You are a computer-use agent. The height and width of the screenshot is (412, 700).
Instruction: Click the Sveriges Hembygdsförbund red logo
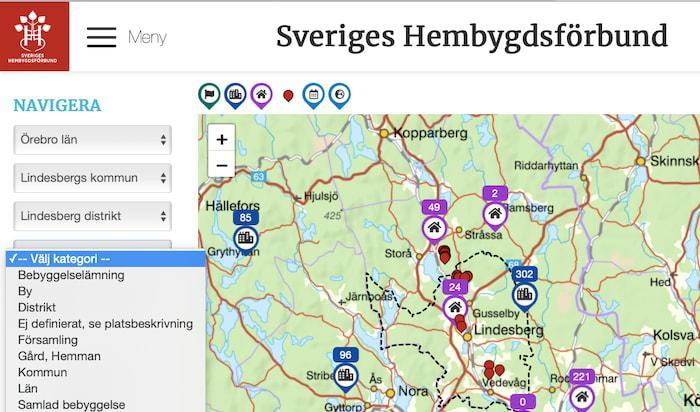click(x=34, y=36)
